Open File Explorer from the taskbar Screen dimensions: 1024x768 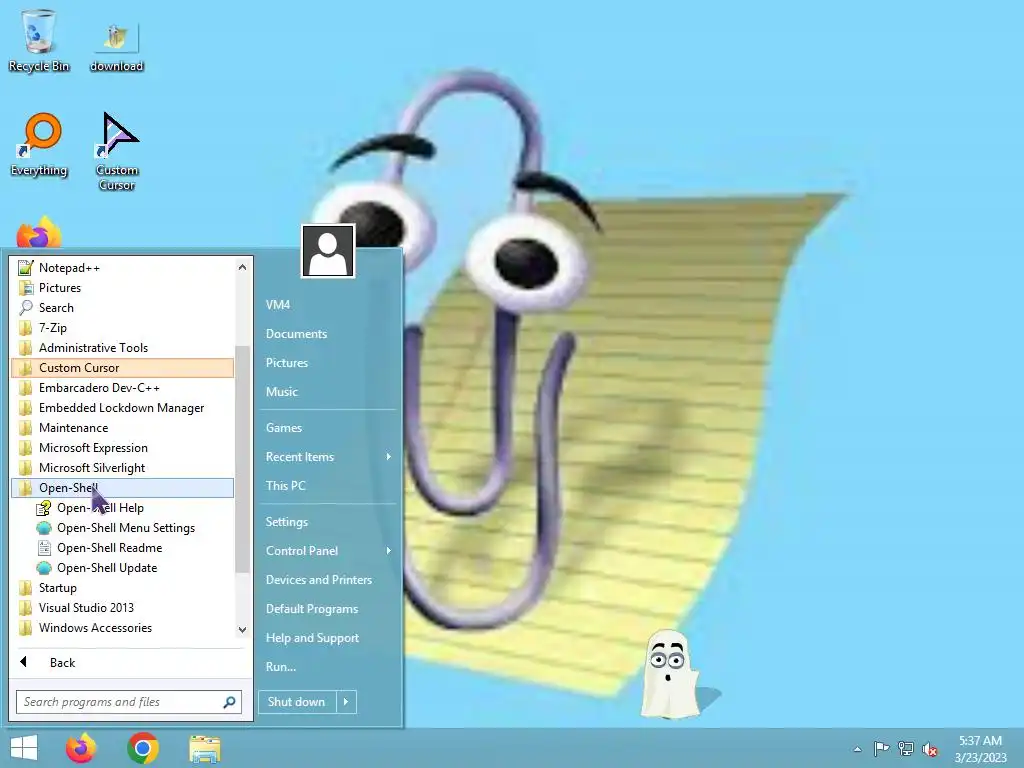tap(205, 749)
